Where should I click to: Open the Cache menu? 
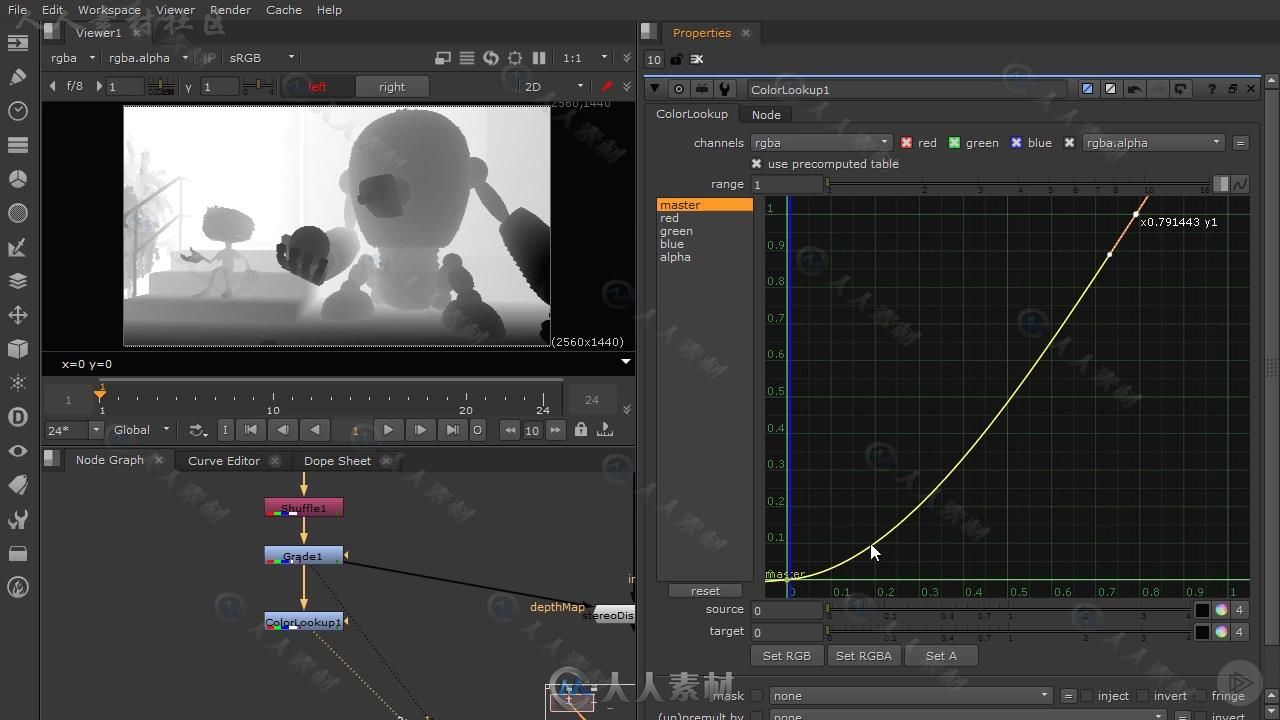[284, 10]
